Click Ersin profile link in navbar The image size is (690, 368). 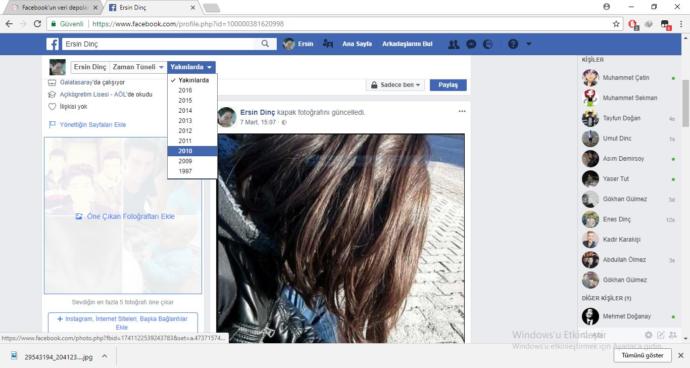298,44
